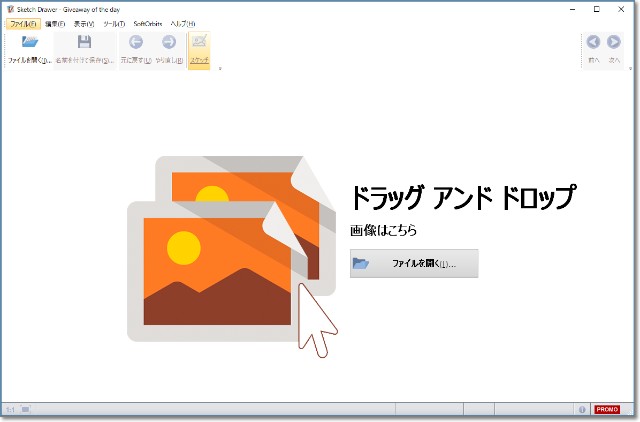Open the ツール(T) menu
640x422 pixels.
[114, 23]
